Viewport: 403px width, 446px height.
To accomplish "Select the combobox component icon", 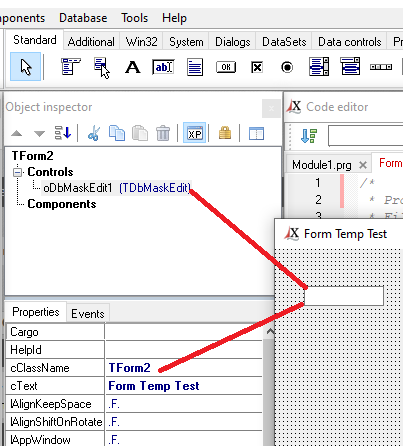I will [350, 66].
